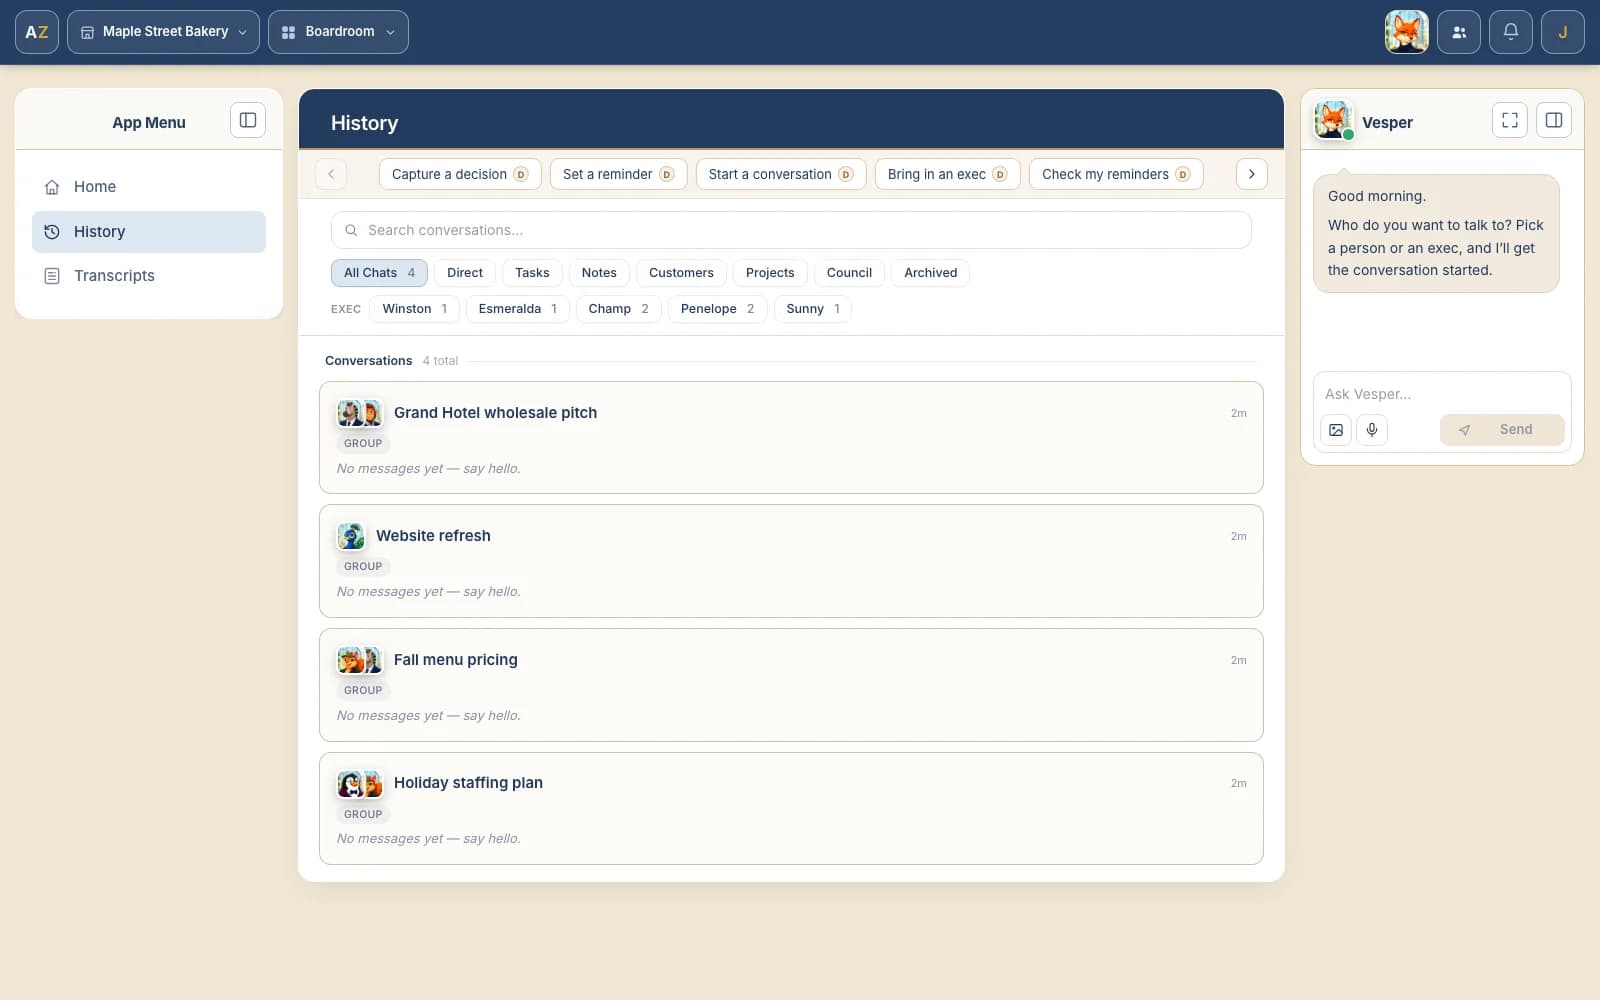The height and width of the screenshot is (1000, 1600).
Task: Open the fox avatar in top bar
Action: (1406, 32)
